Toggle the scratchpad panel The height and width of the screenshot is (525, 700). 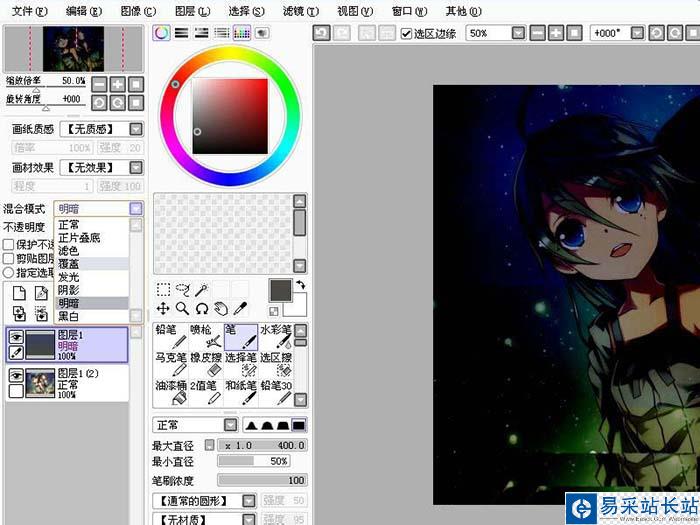(x=262, y=33)
